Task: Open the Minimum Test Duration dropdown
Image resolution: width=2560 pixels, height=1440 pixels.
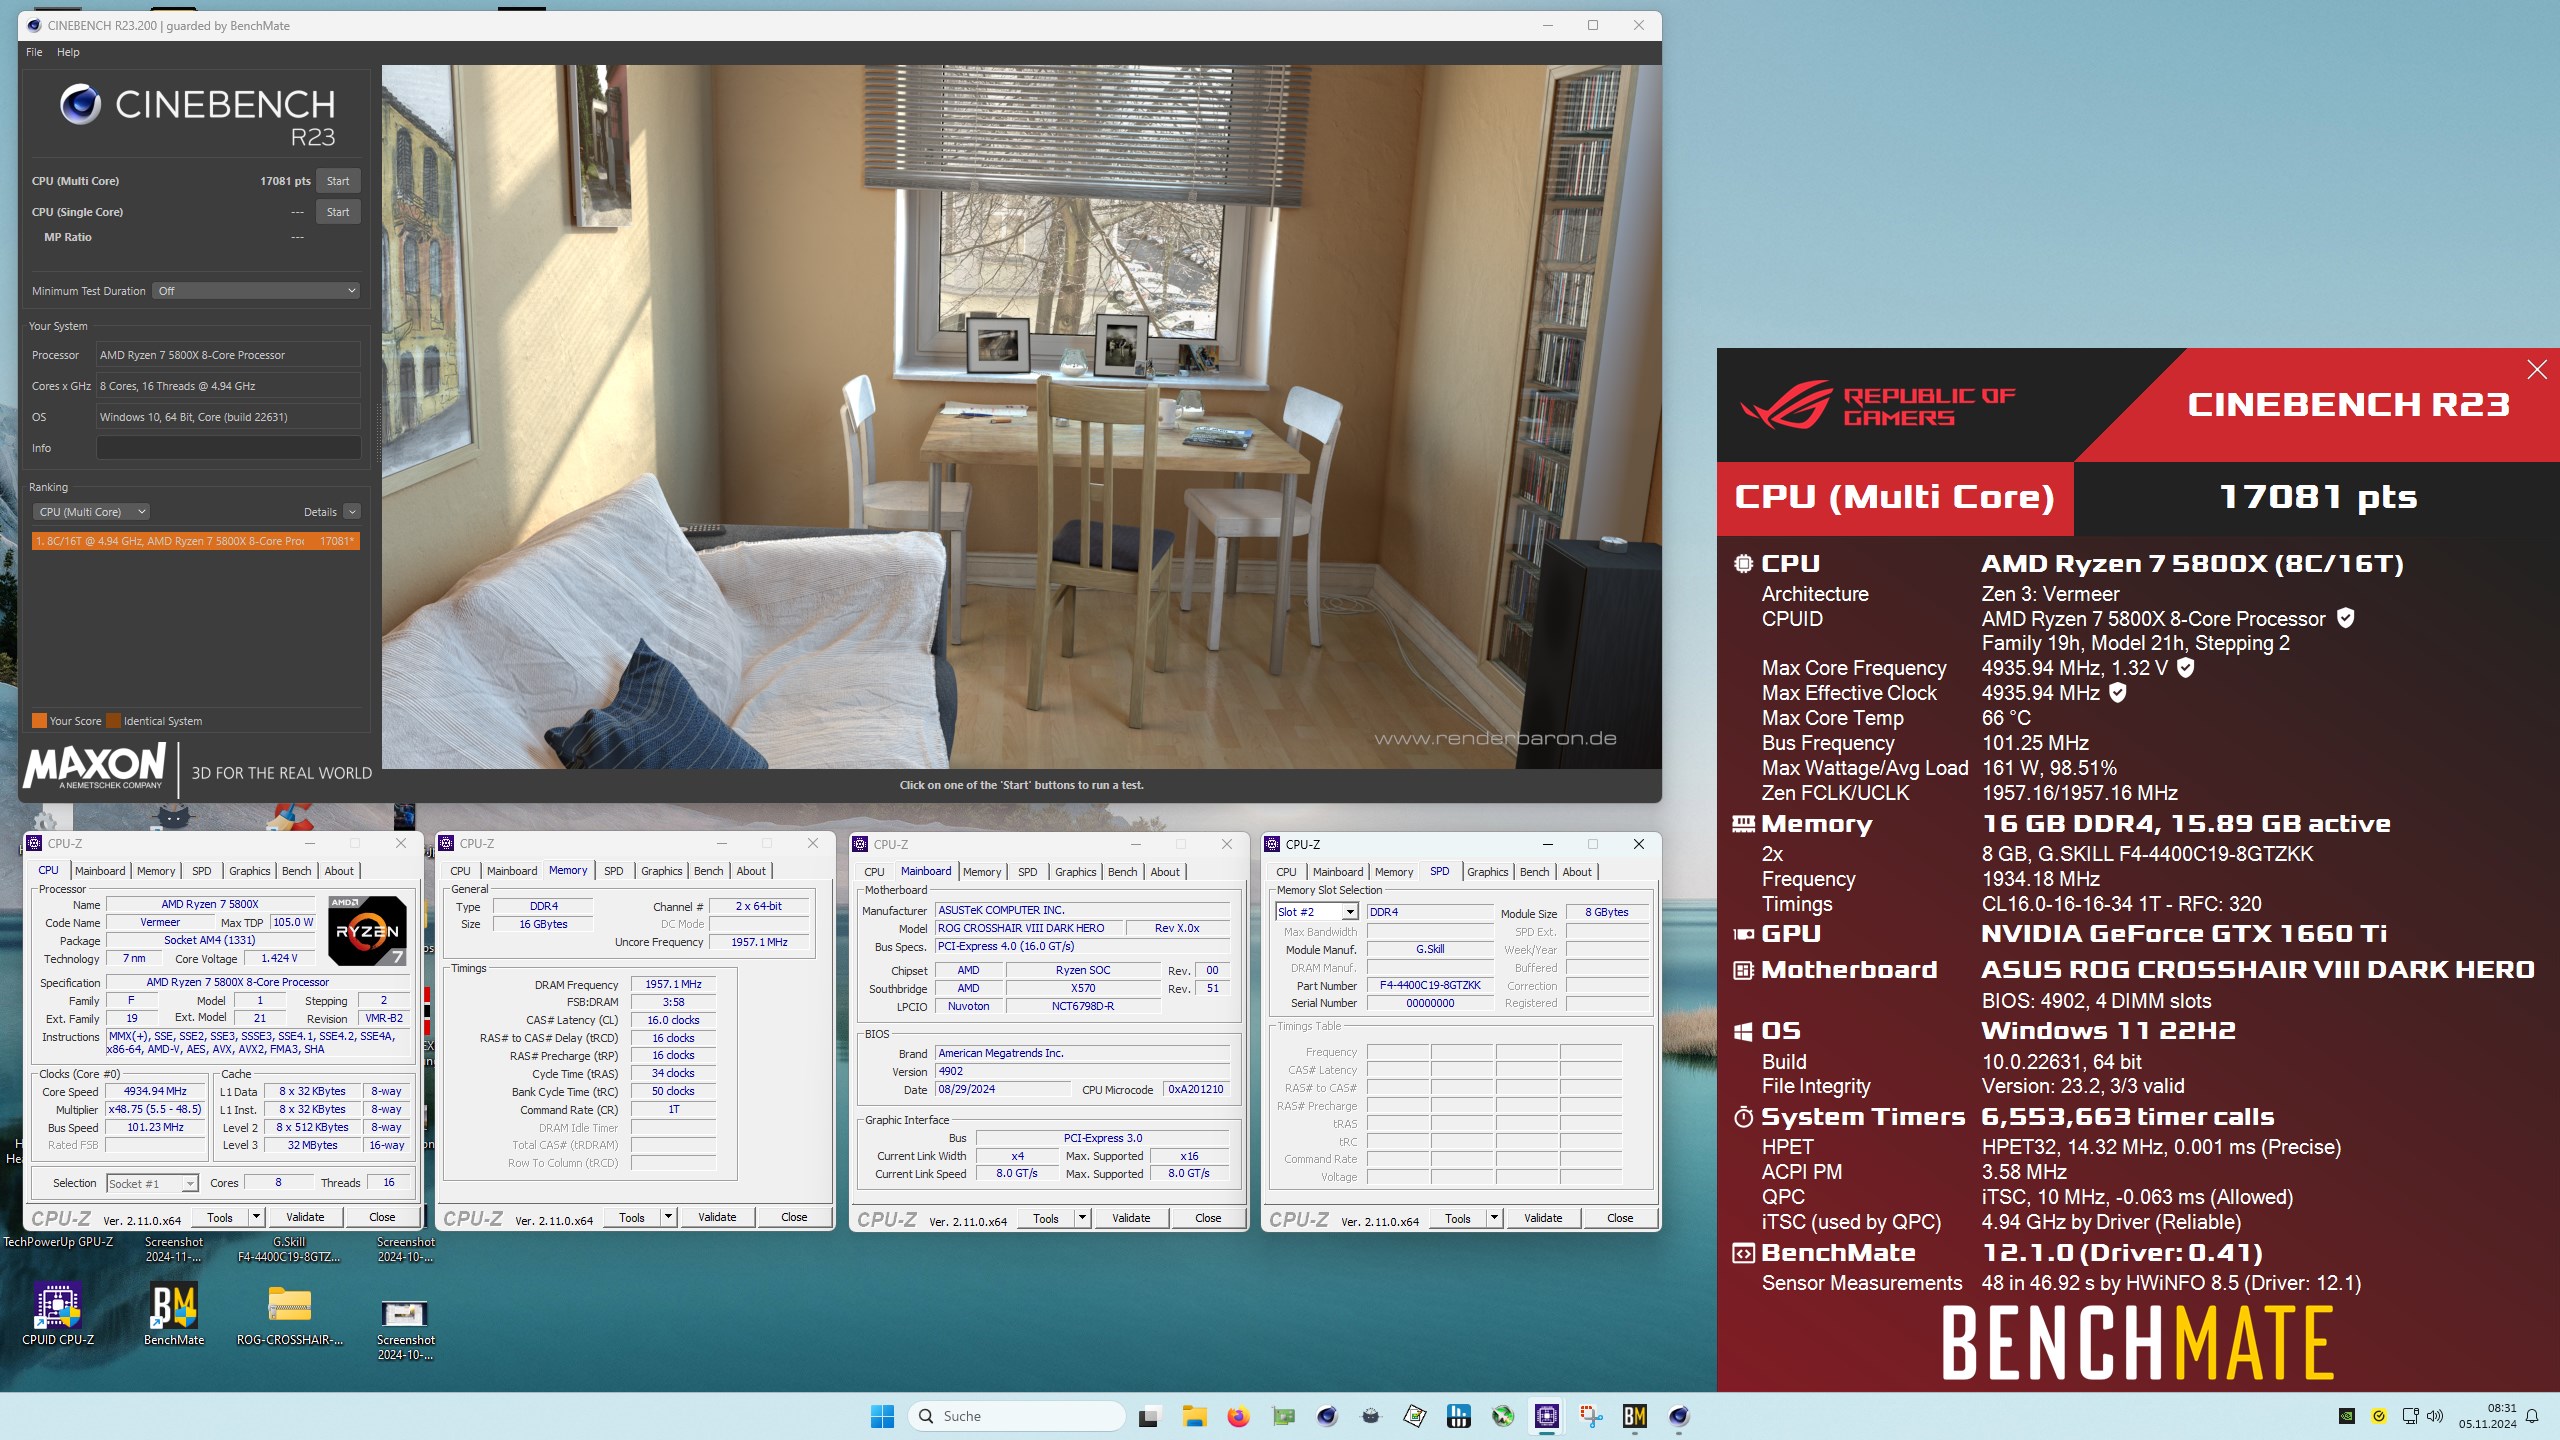Action: [256, 291]
